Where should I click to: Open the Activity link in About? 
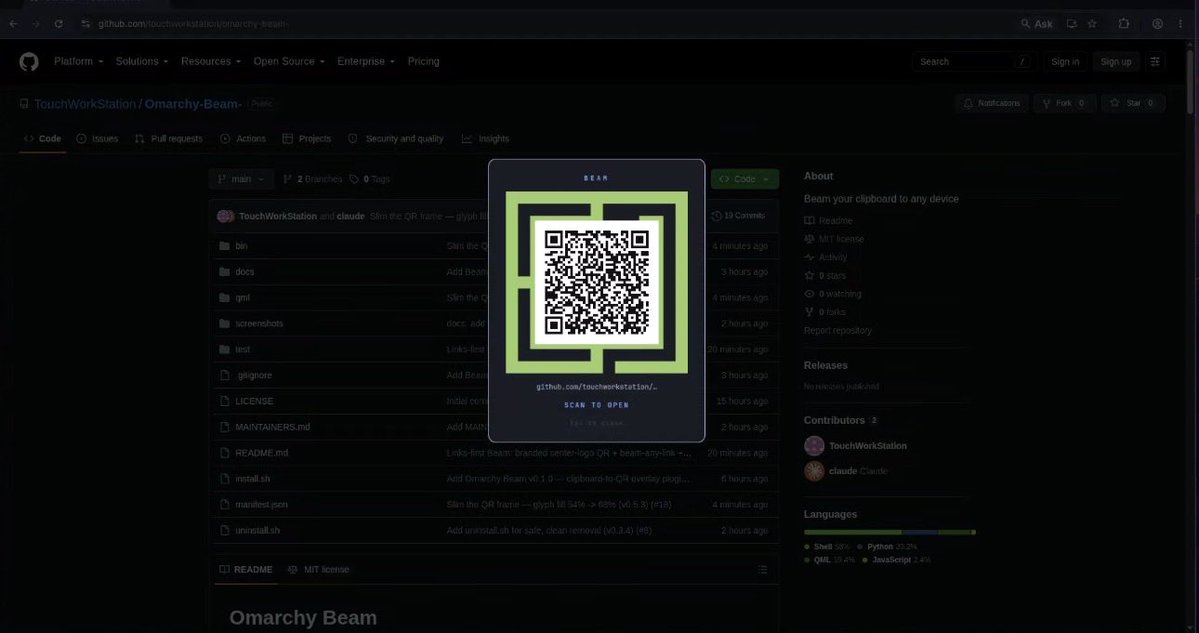tap(826, 258)
